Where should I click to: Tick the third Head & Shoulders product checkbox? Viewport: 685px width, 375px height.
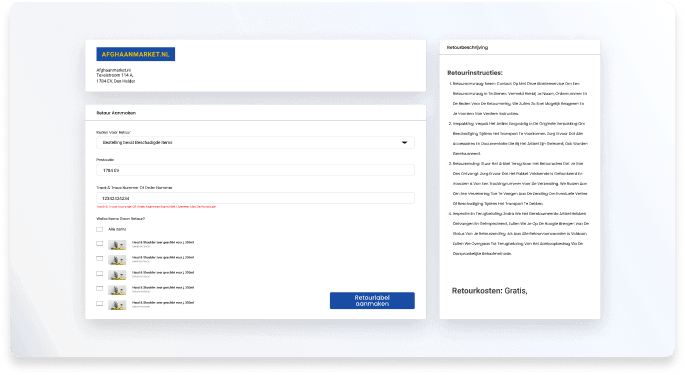pos(100,274)
